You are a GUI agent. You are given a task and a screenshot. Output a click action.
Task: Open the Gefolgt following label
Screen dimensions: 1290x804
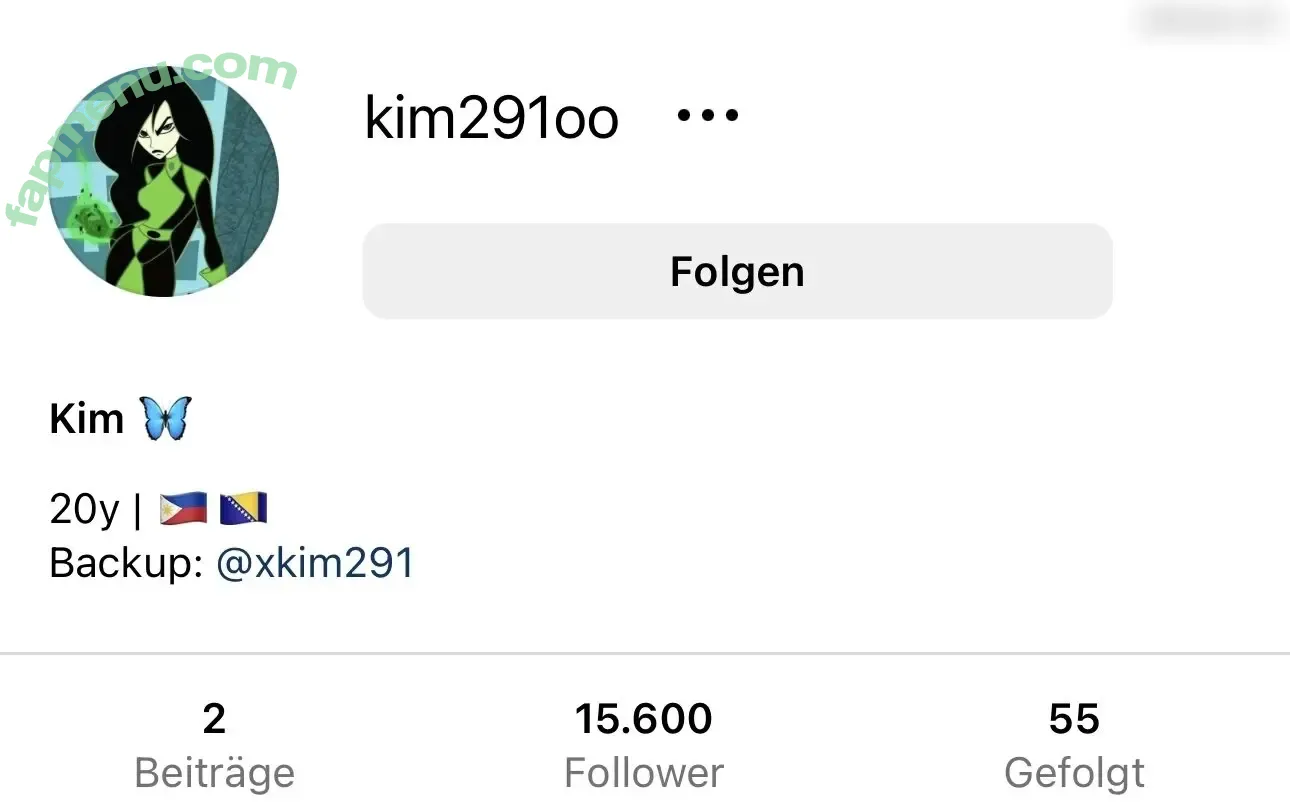tap(1074, 773)
